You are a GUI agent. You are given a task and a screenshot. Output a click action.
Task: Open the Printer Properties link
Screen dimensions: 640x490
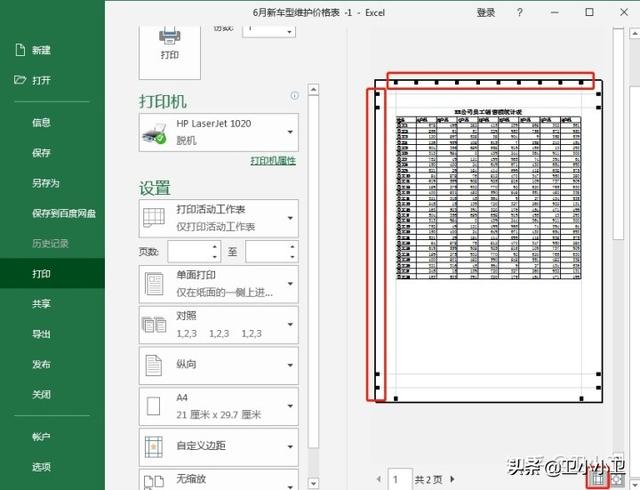coord(273,160)
